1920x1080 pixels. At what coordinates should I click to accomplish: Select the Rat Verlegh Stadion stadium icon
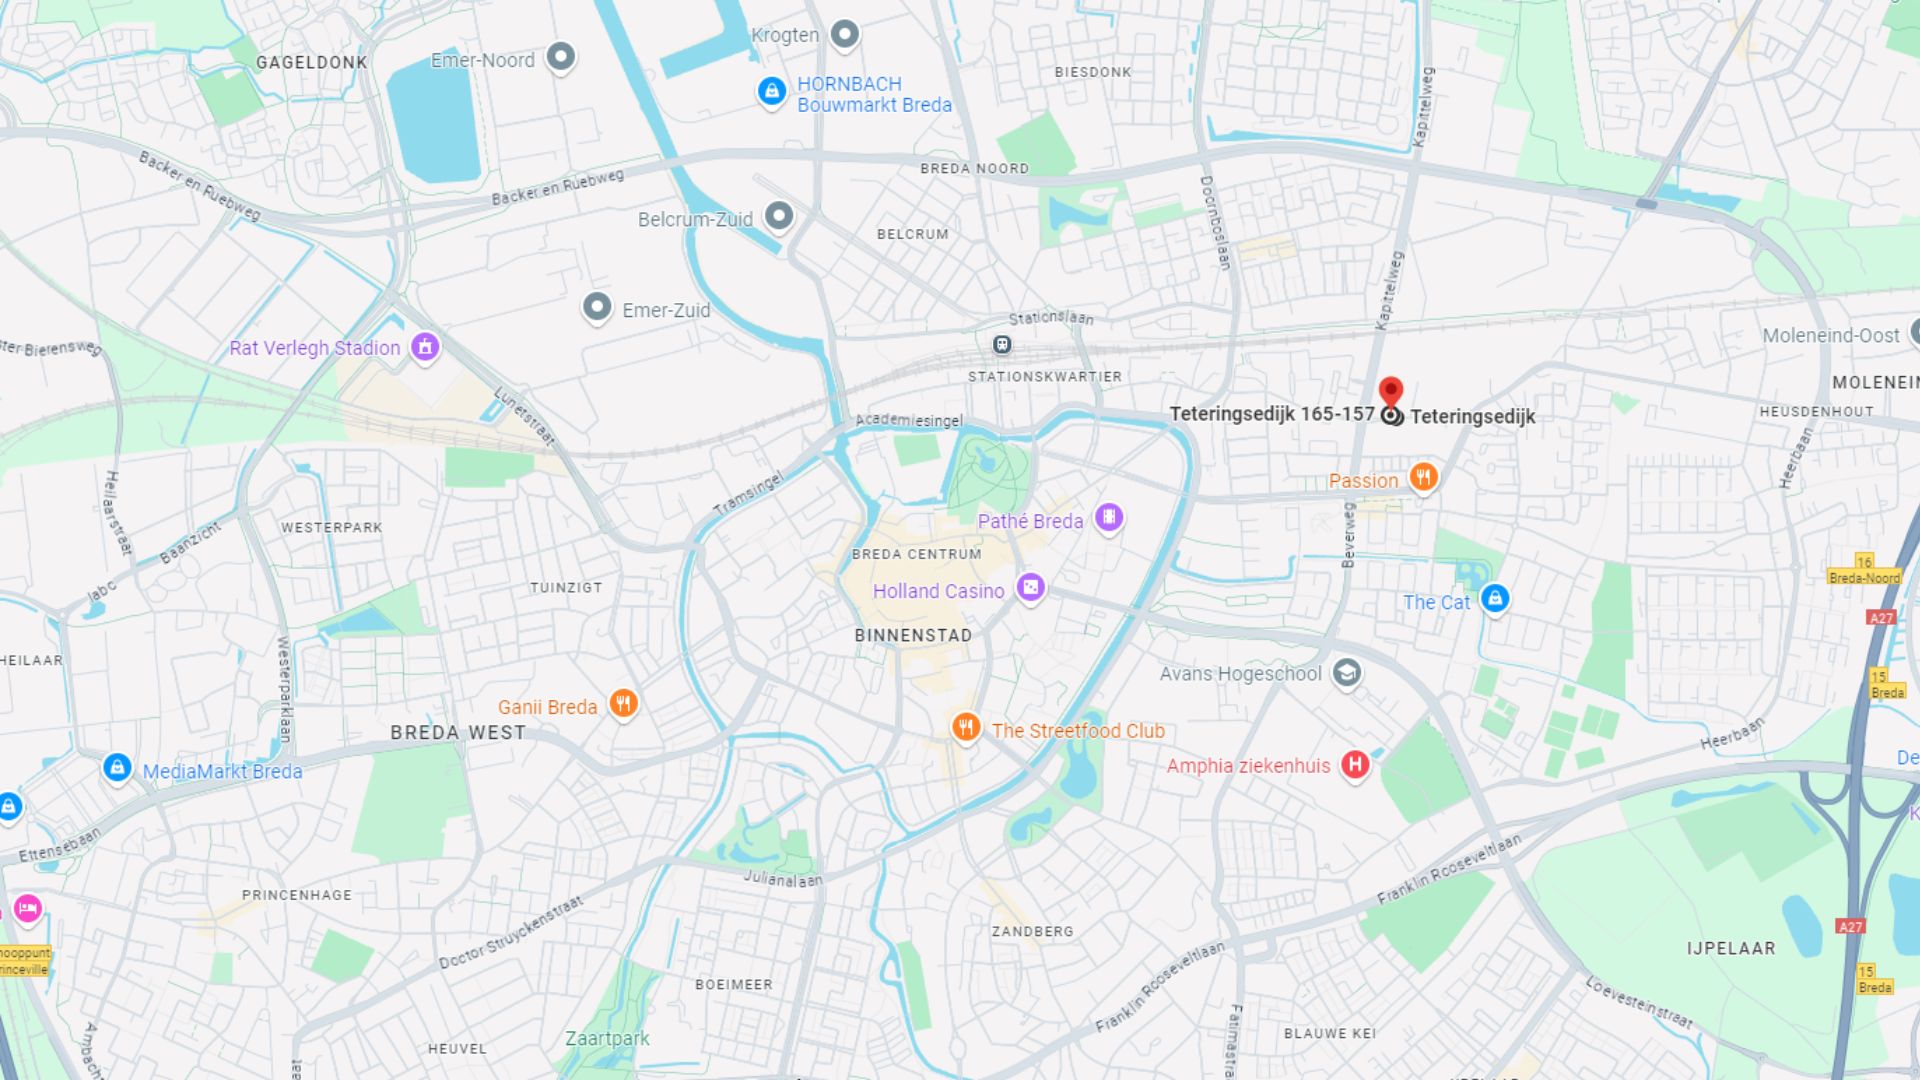pyautogui.click(x=425, y=347)
